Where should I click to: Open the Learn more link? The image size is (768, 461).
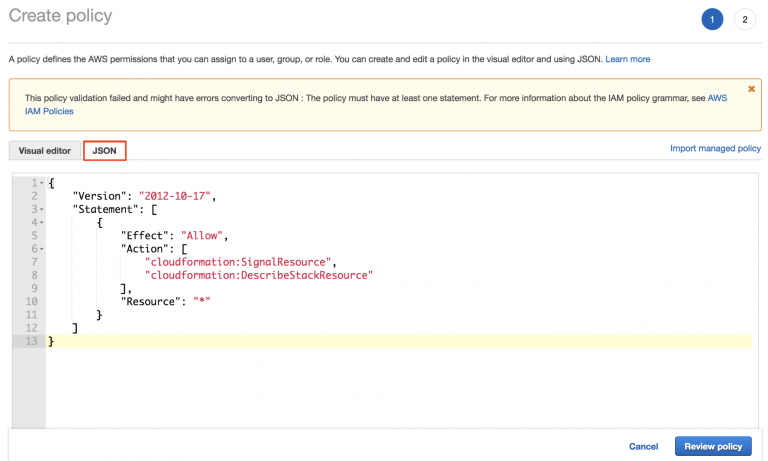(627, 60)
